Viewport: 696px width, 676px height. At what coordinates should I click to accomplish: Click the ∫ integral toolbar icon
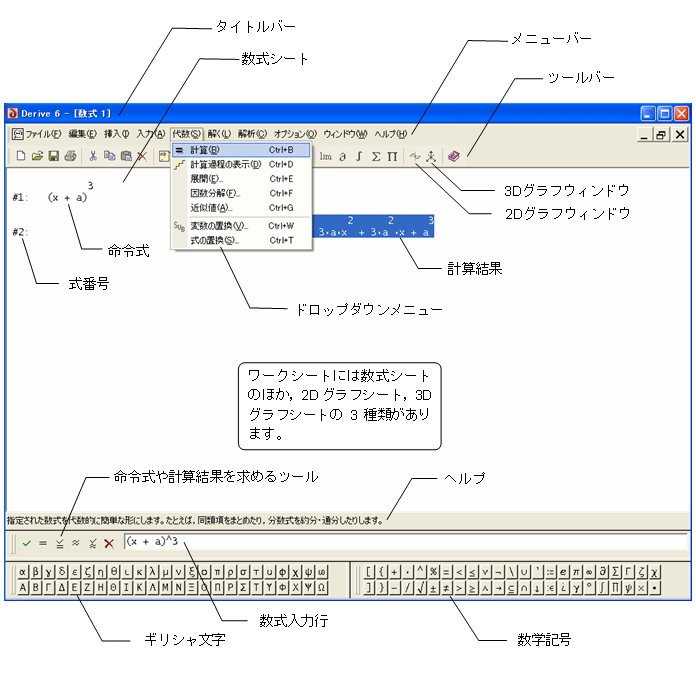pos(359,156)
